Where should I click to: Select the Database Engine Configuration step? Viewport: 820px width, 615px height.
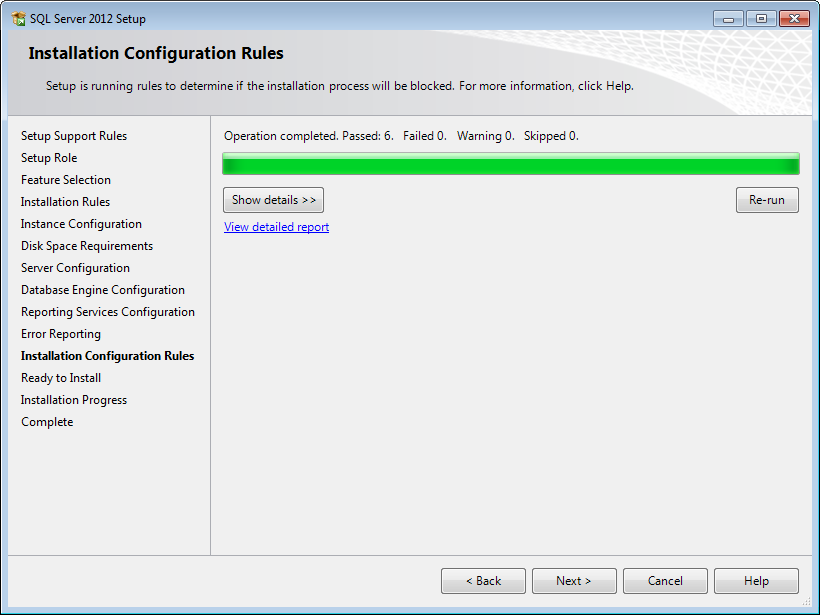103,290
